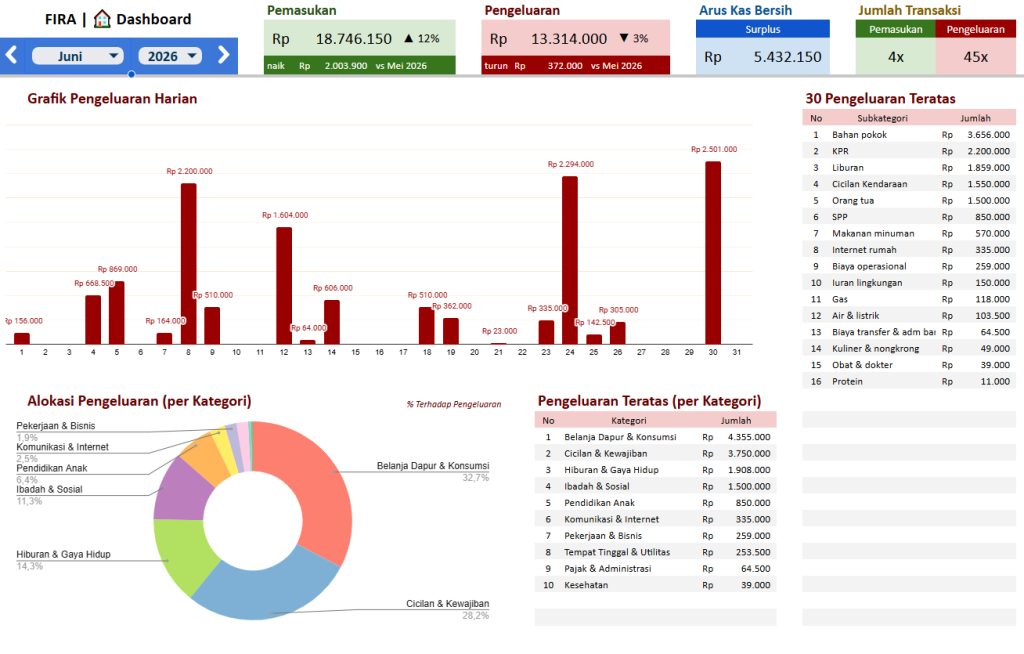Select the Pajak & Administrasi table row

pyautogui.click(x=656, y=568)
